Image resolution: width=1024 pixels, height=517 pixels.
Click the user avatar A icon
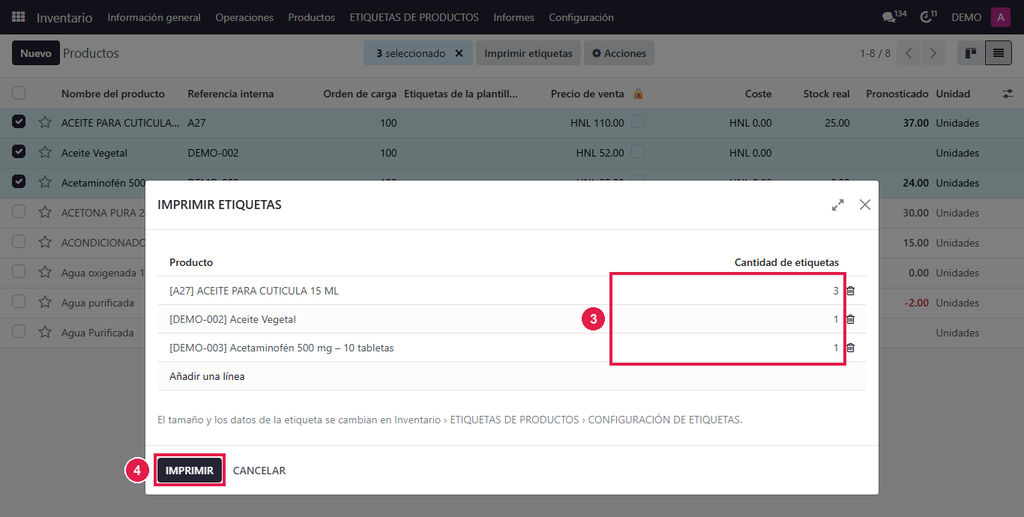tap(1000, 17)
